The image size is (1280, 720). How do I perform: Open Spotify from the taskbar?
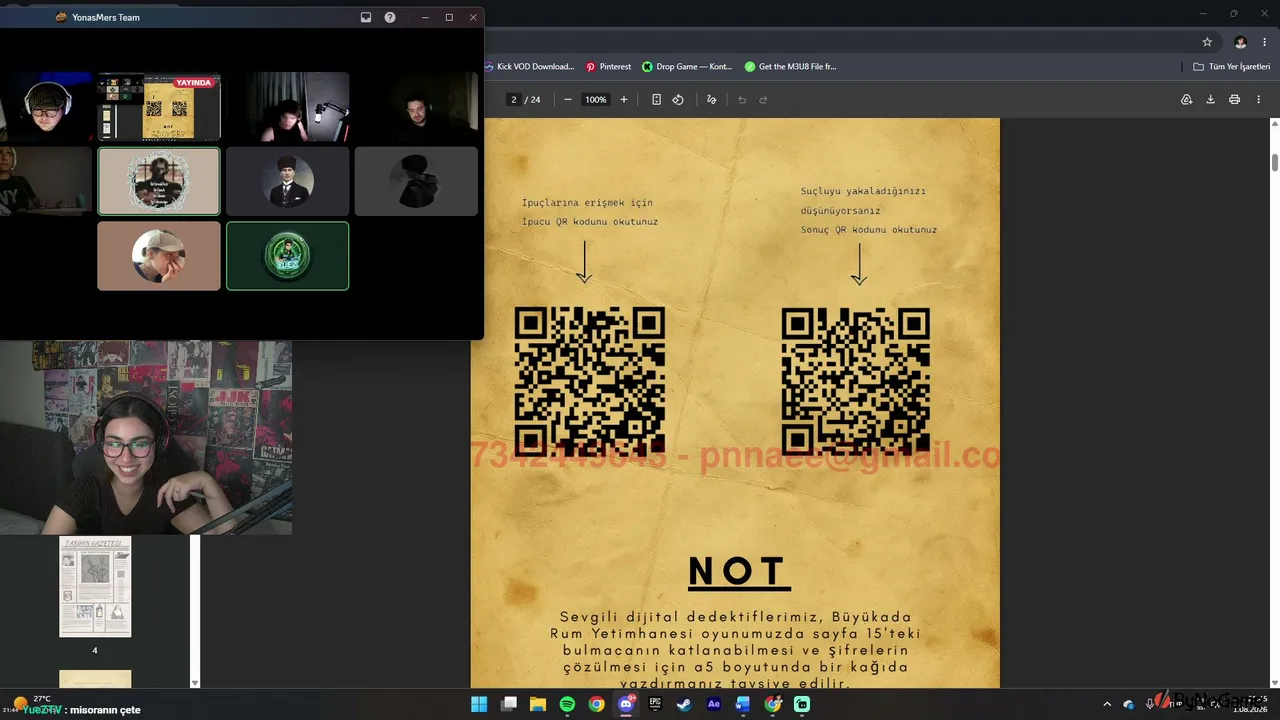[567, 704]
